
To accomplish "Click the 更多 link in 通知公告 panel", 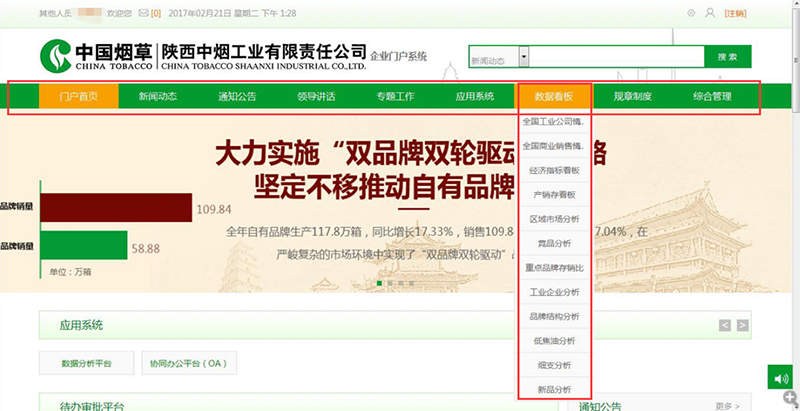I will click(x=727, y=406).
